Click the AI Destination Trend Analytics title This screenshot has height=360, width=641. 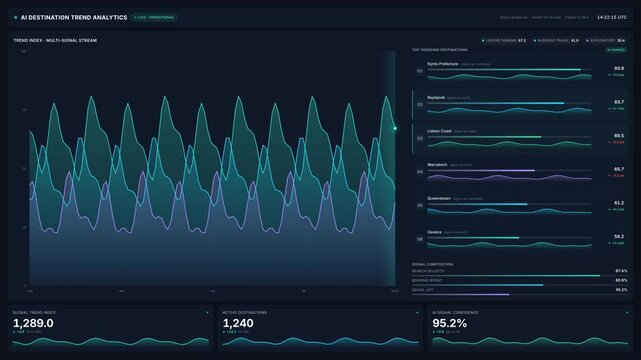(74, 18)
